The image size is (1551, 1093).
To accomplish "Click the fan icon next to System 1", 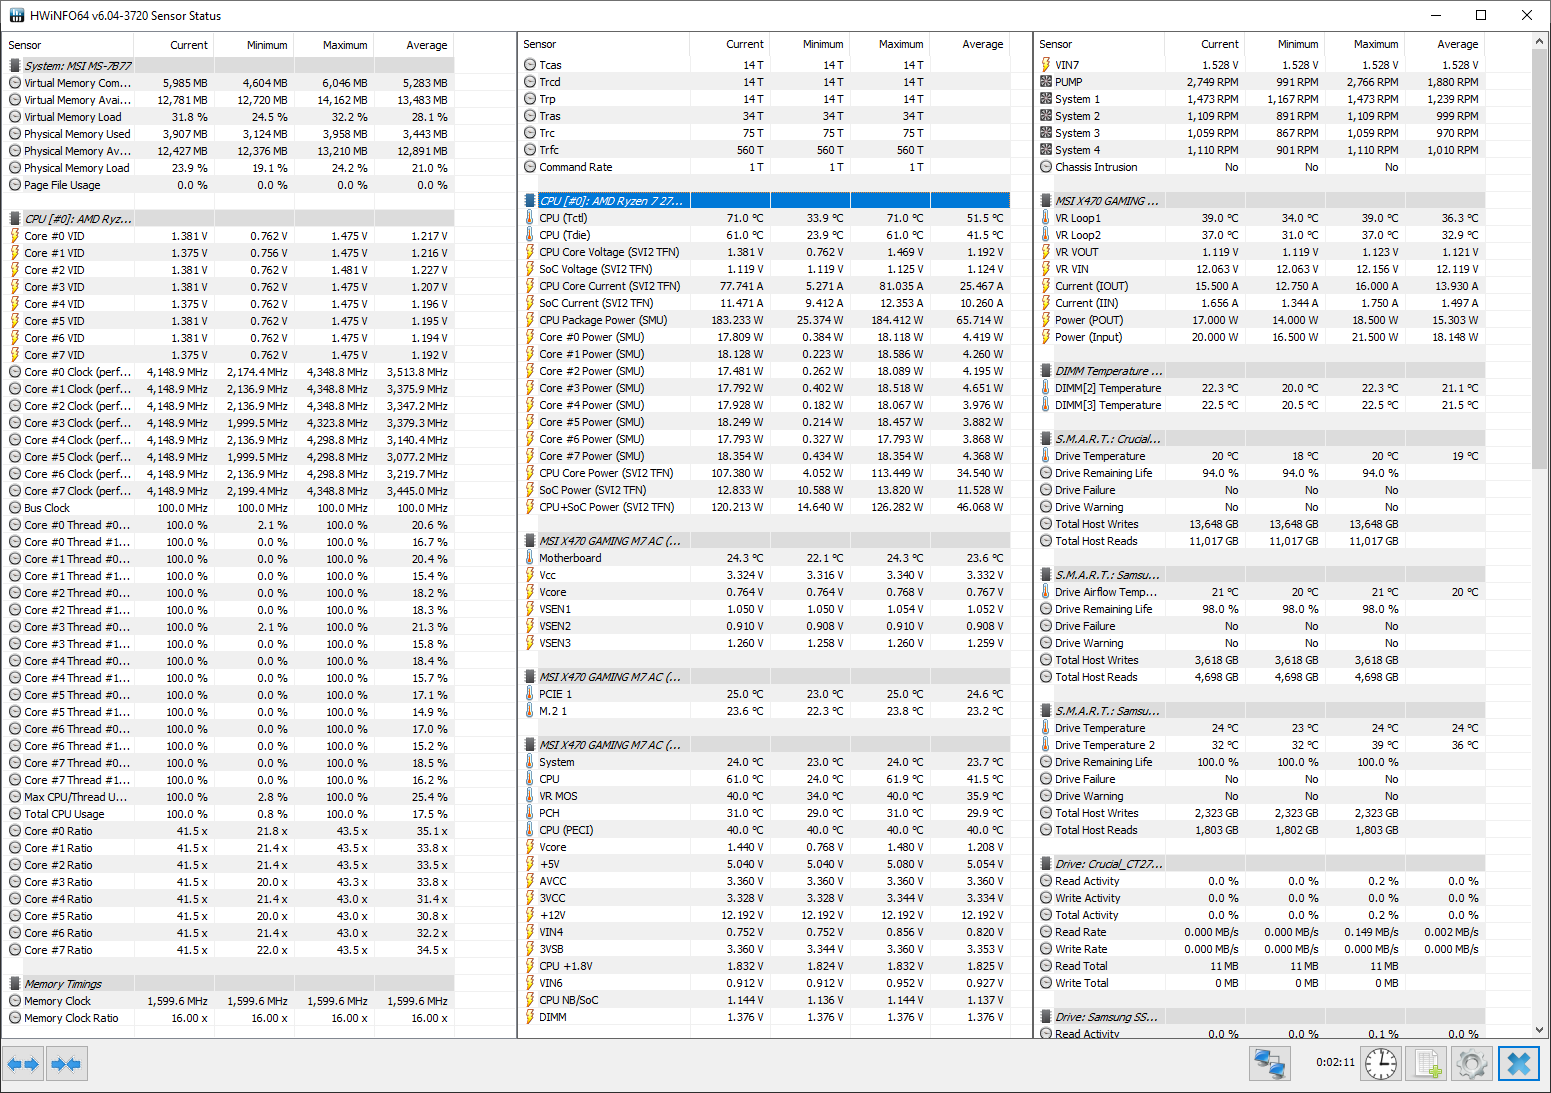I will pyautogui.click(x=1046, y=99).
